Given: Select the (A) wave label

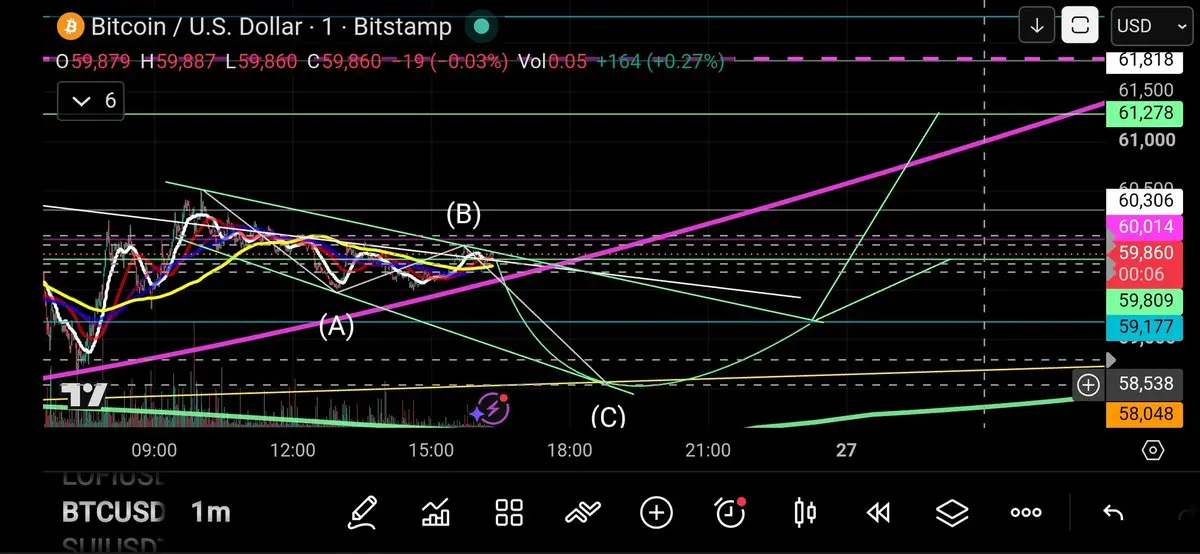Looking at the screenshot, I should (336, 326).
